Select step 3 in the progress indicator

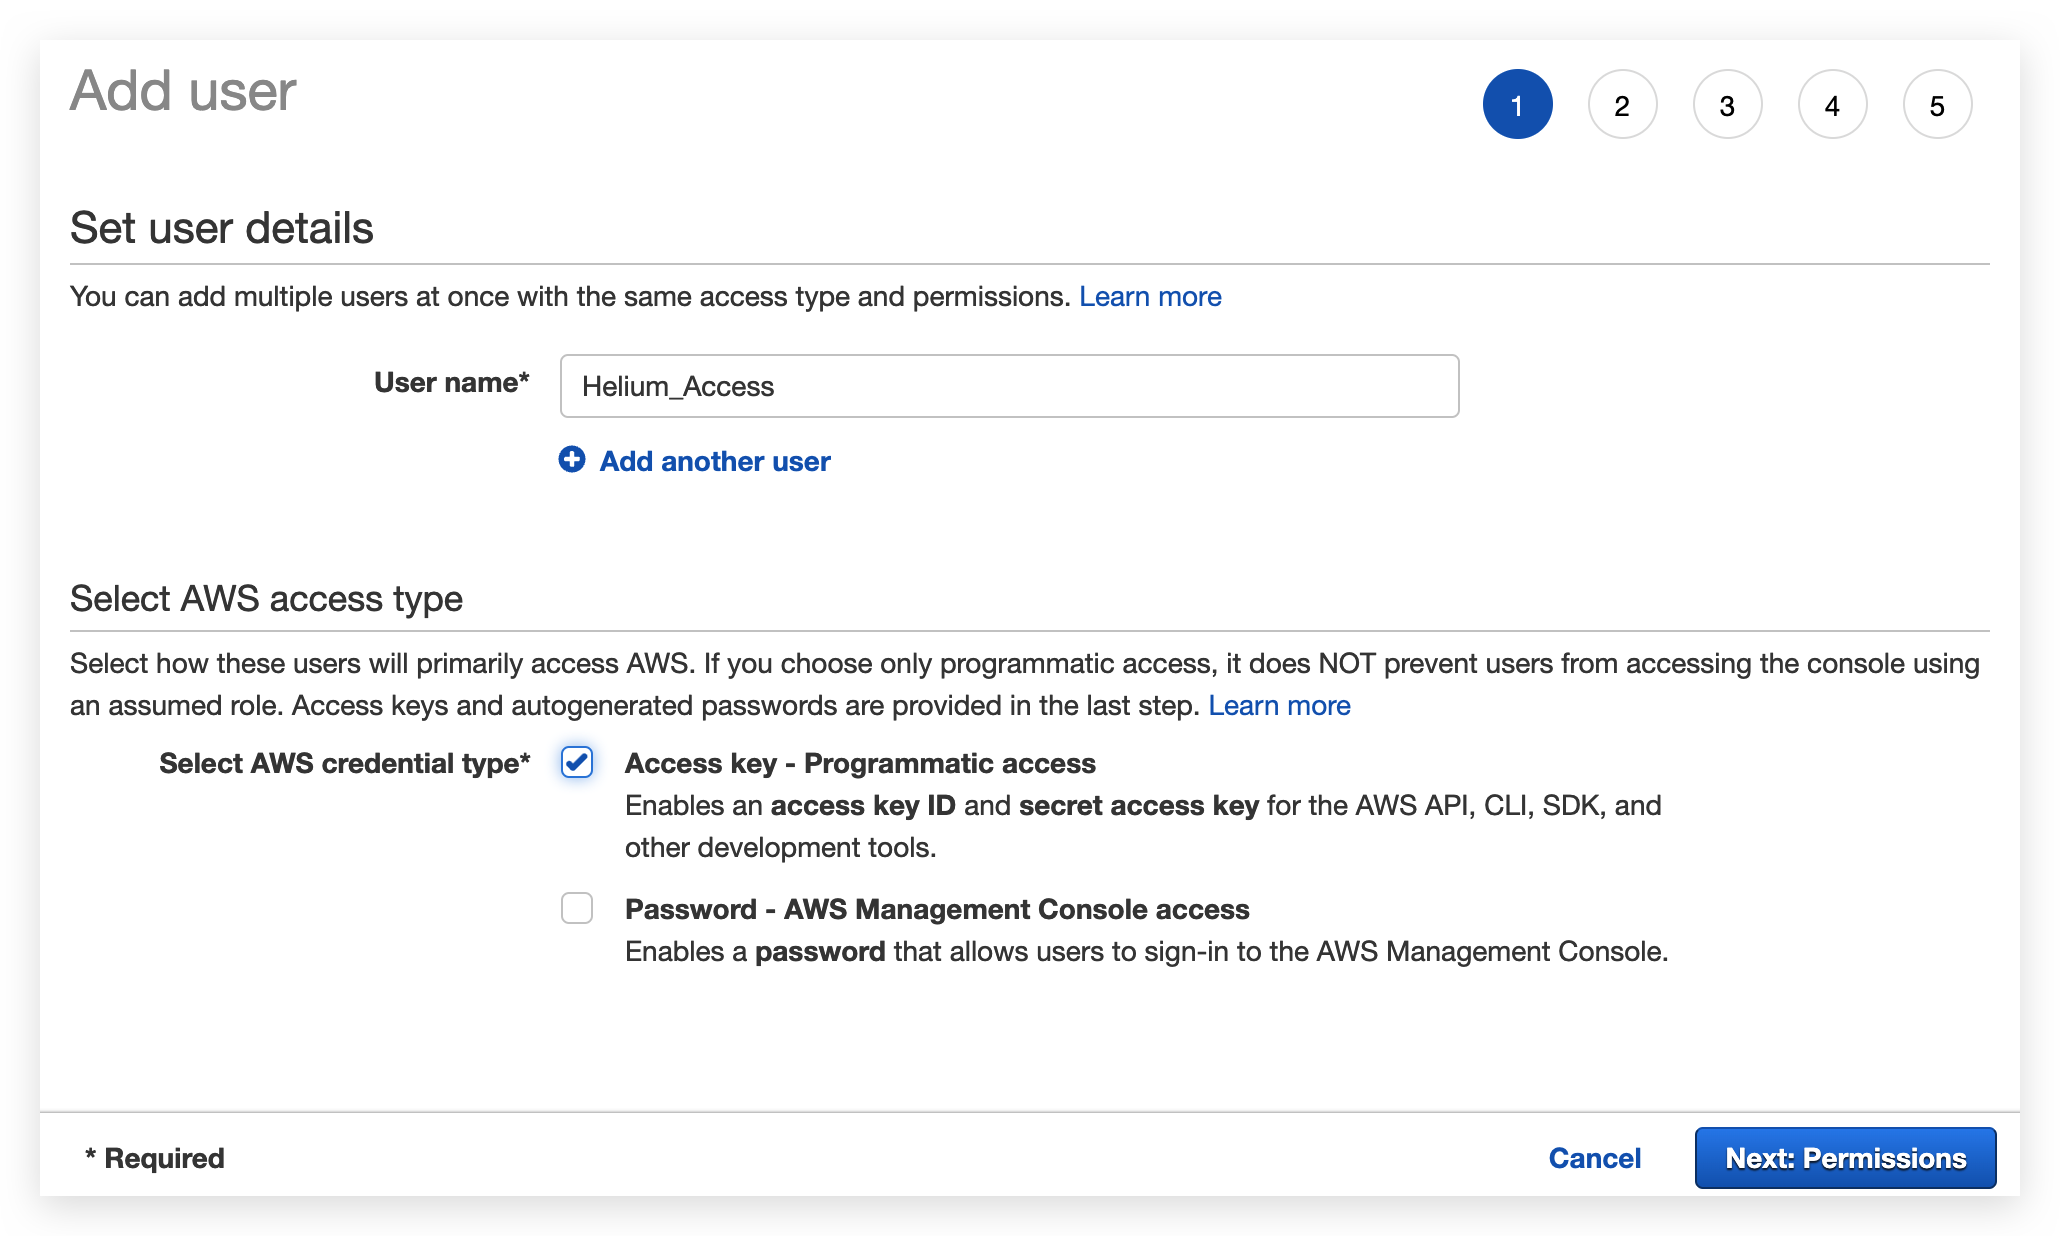1727,105
